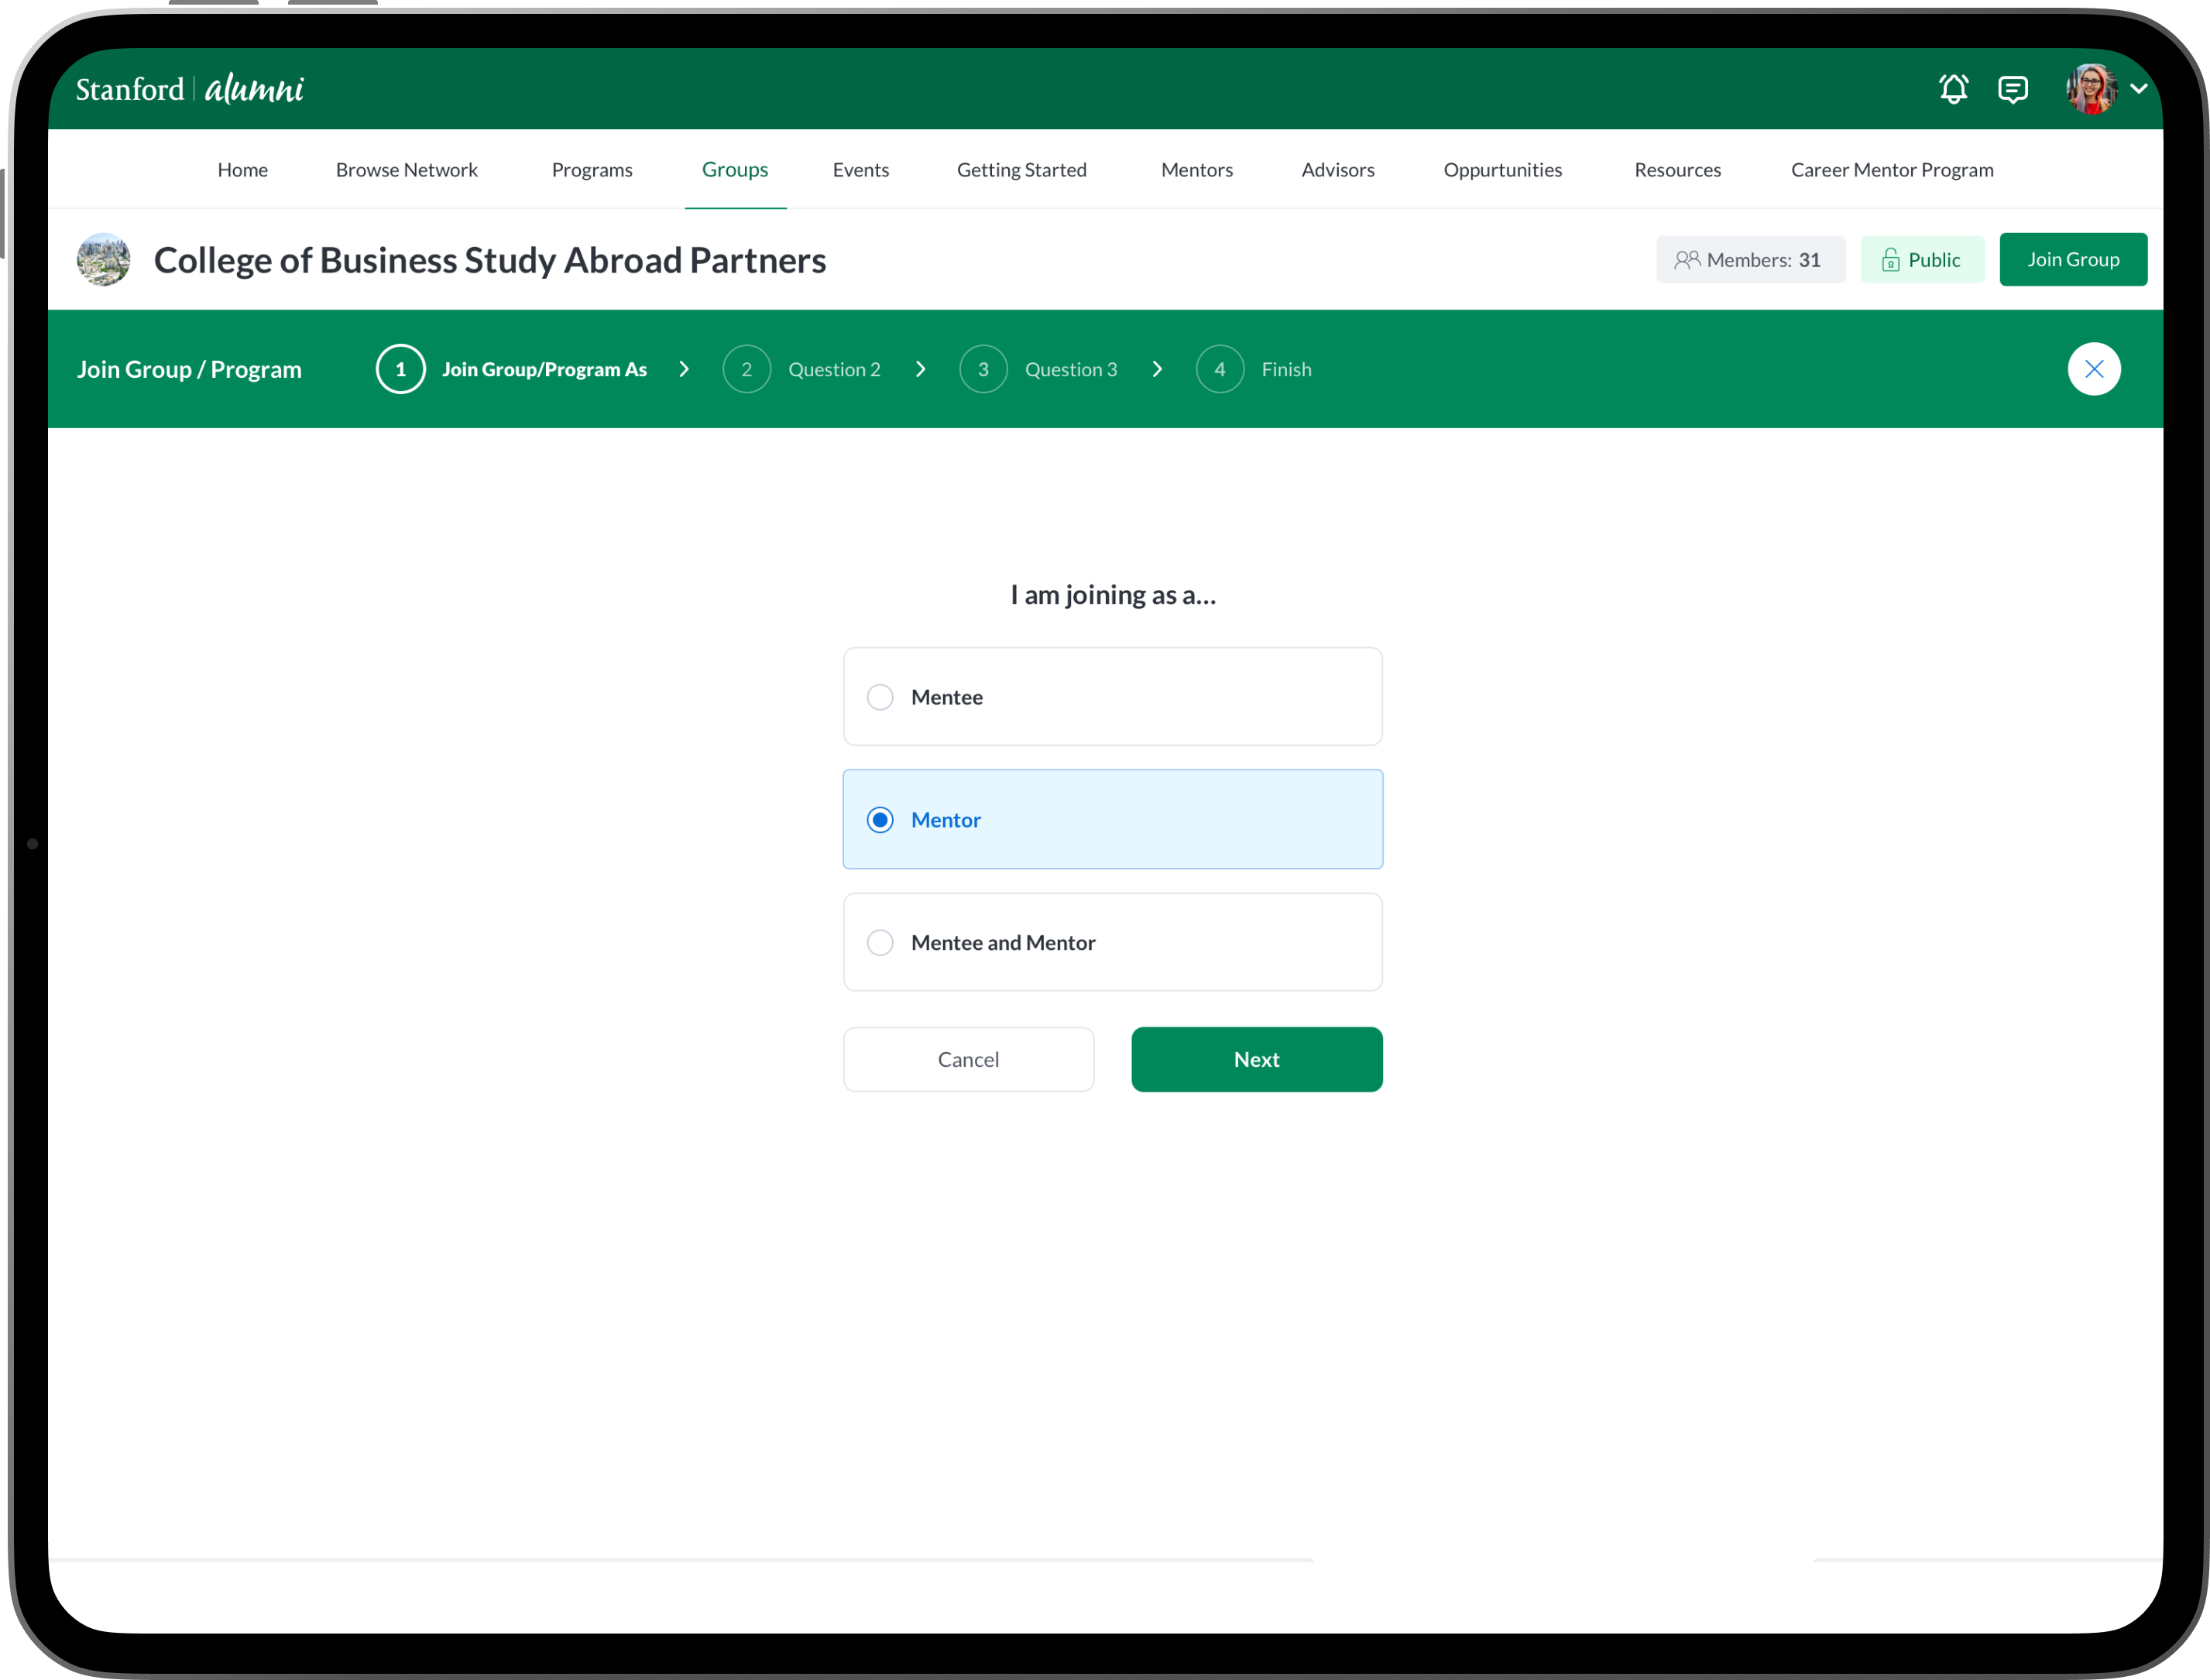
Task: Click the user profile avatar photo
Action: click(x=2091, y=89)
